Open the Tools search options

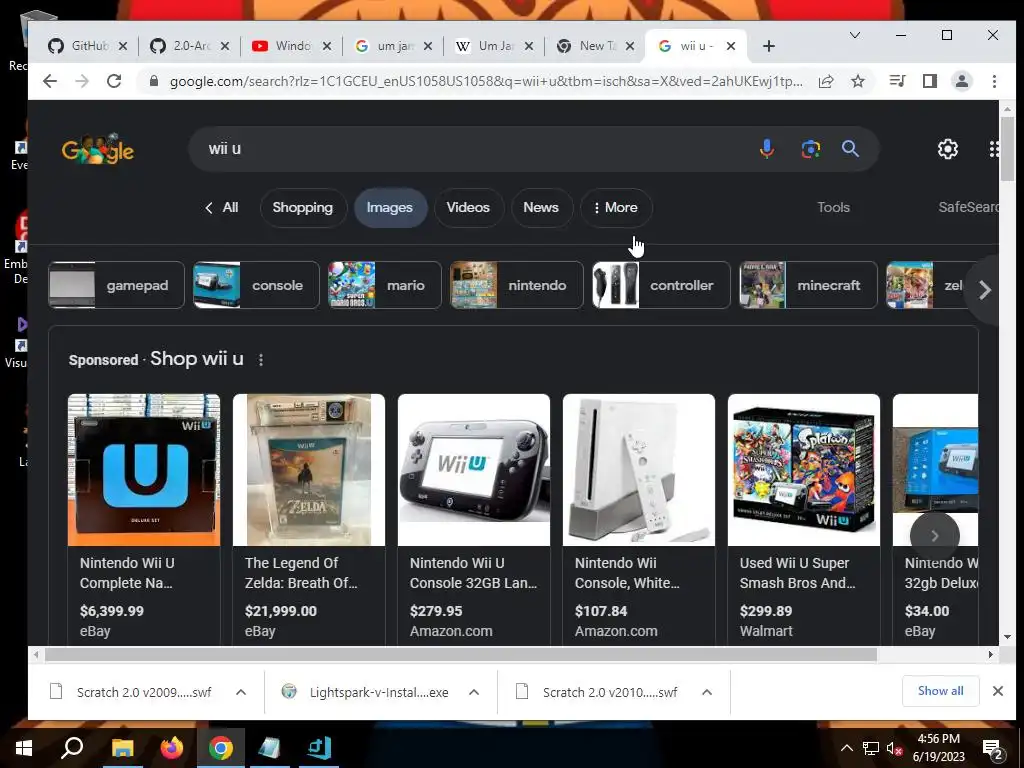pyautogui.click(x=833, y=208)
